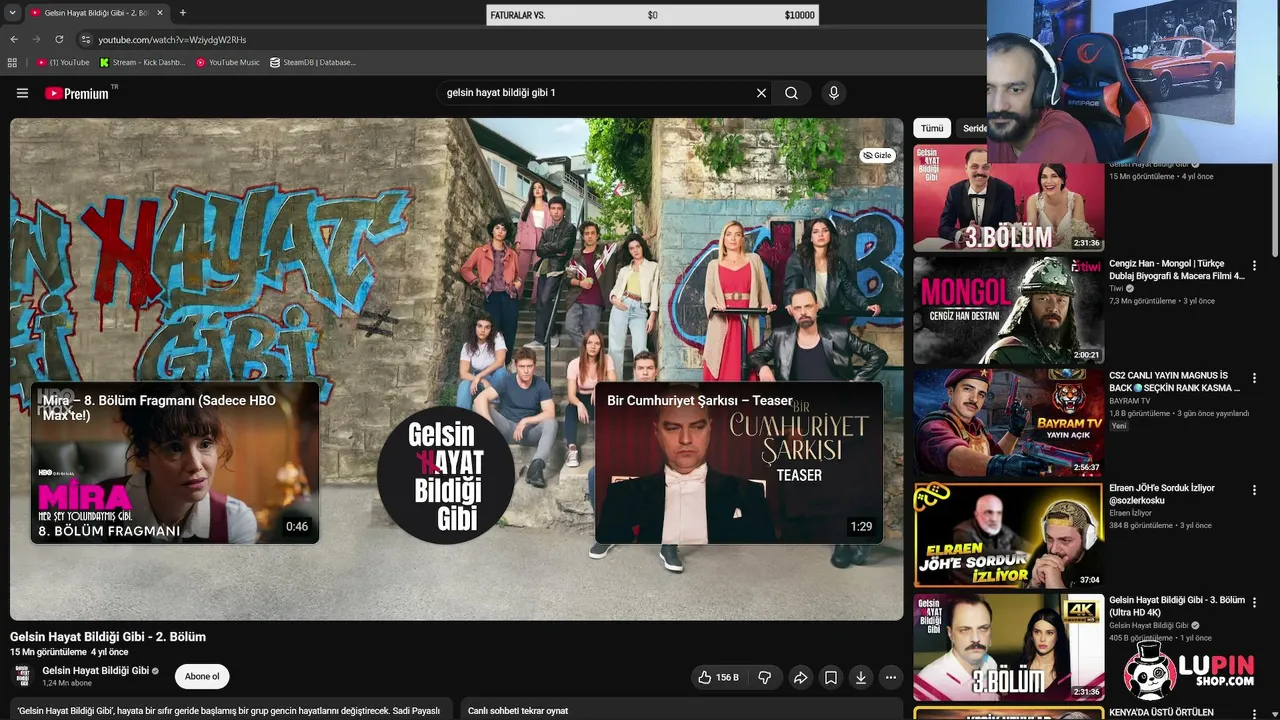
Task: Clear the search box text
Action: pos(761,93)
